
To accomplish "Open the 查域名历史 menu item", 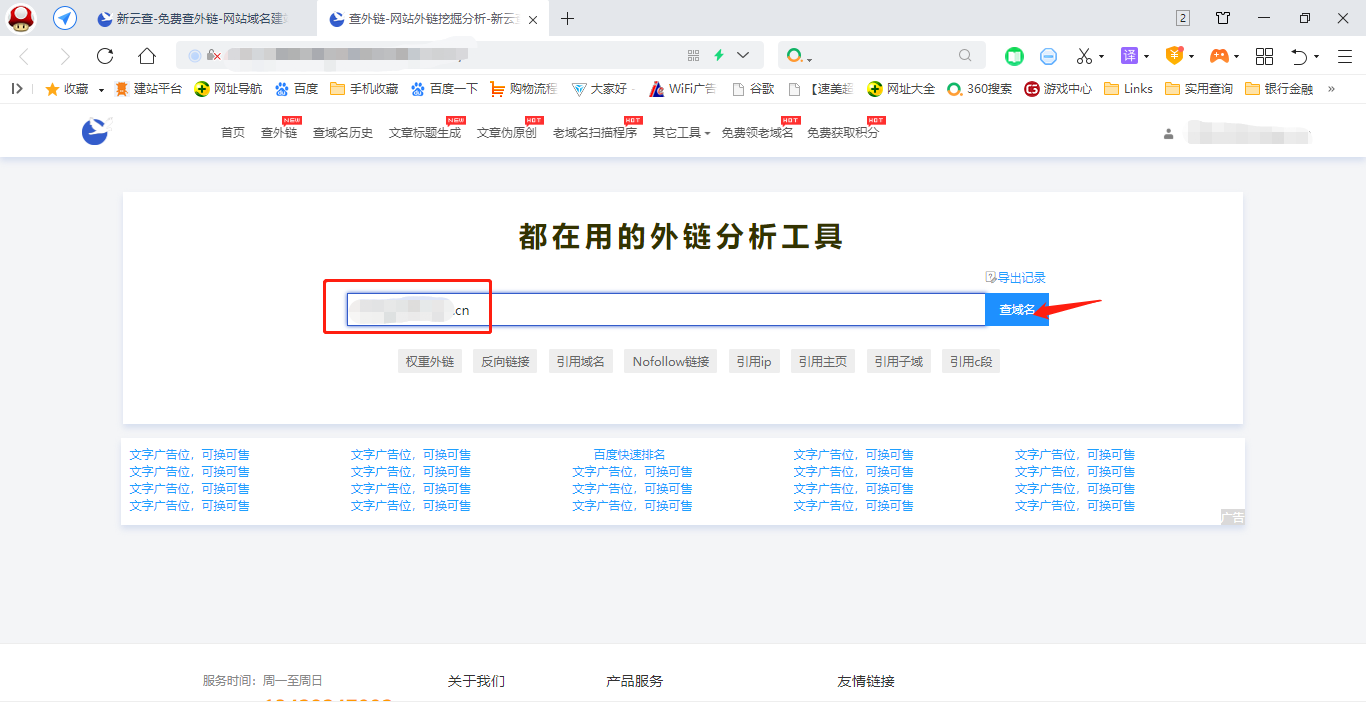I will coord(342,131).
